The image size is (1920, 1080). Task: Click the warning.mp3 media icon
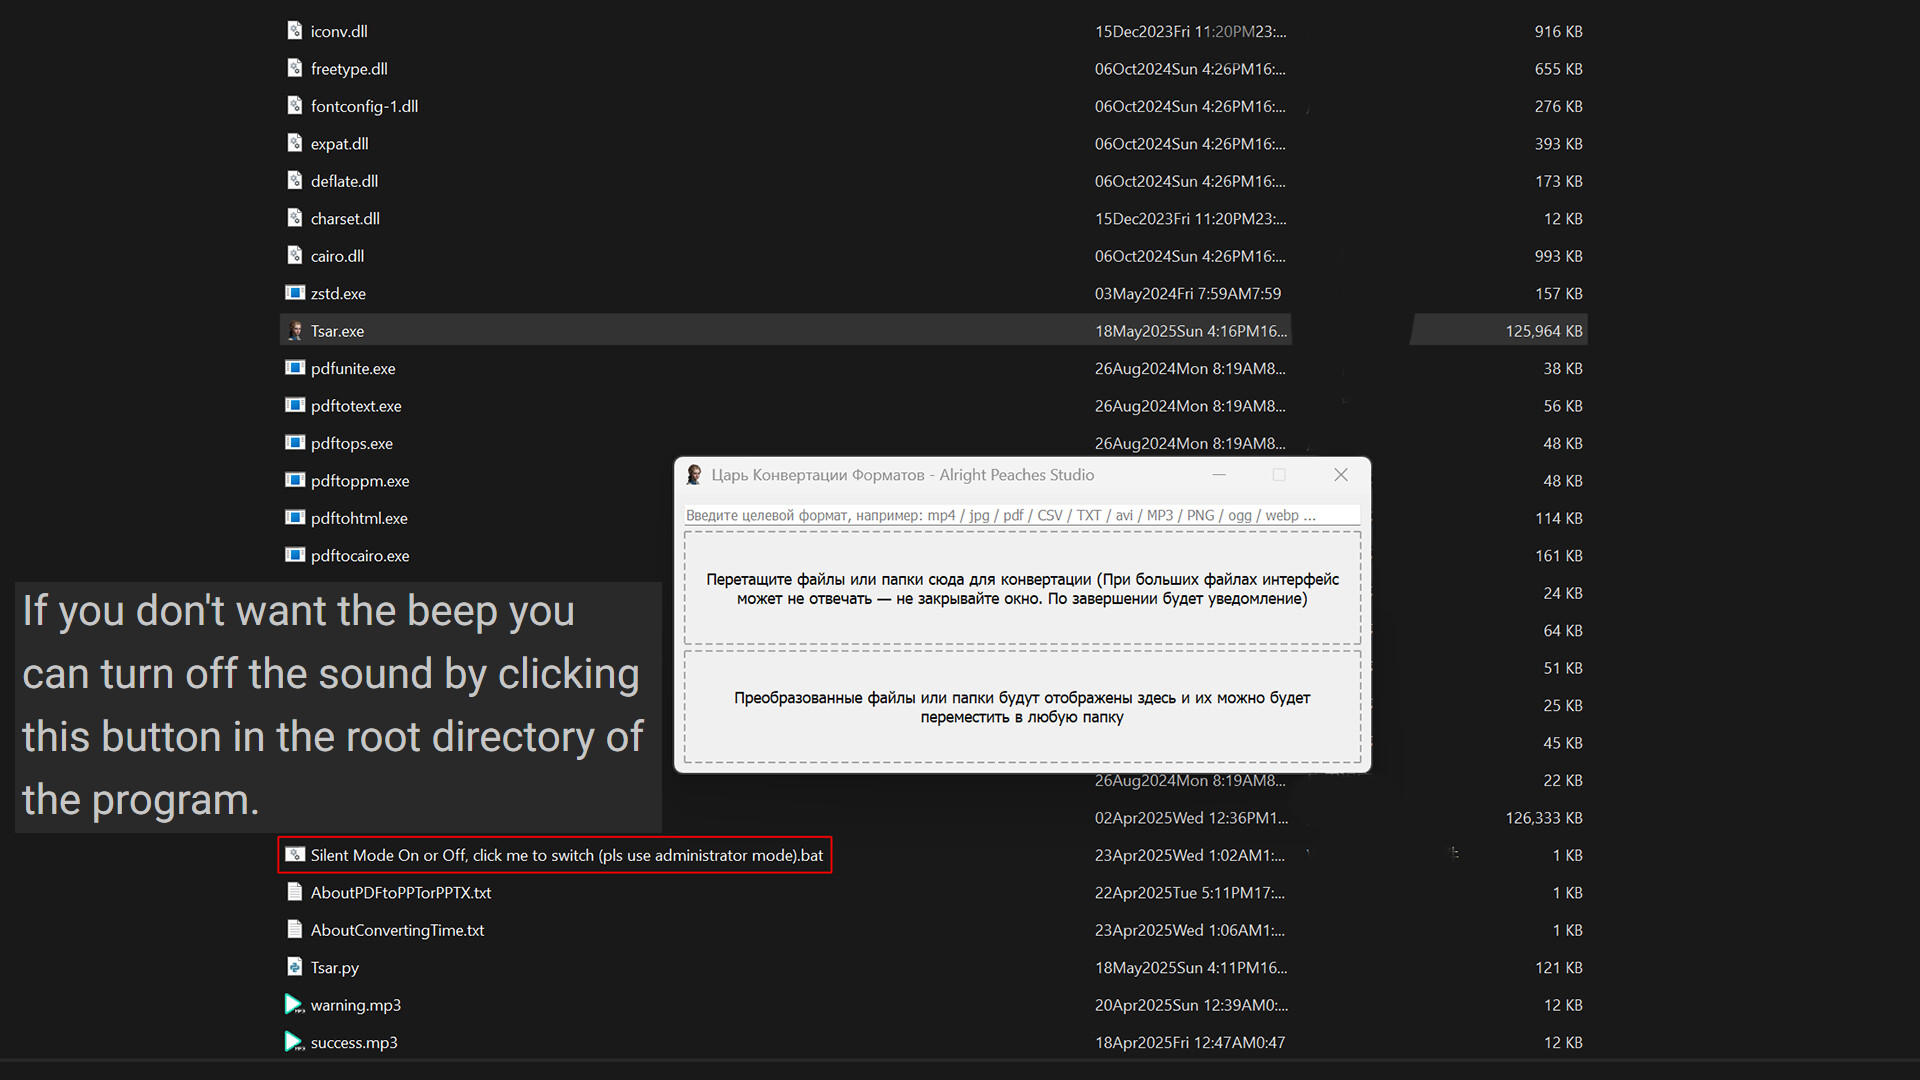tap(293, 1004)
